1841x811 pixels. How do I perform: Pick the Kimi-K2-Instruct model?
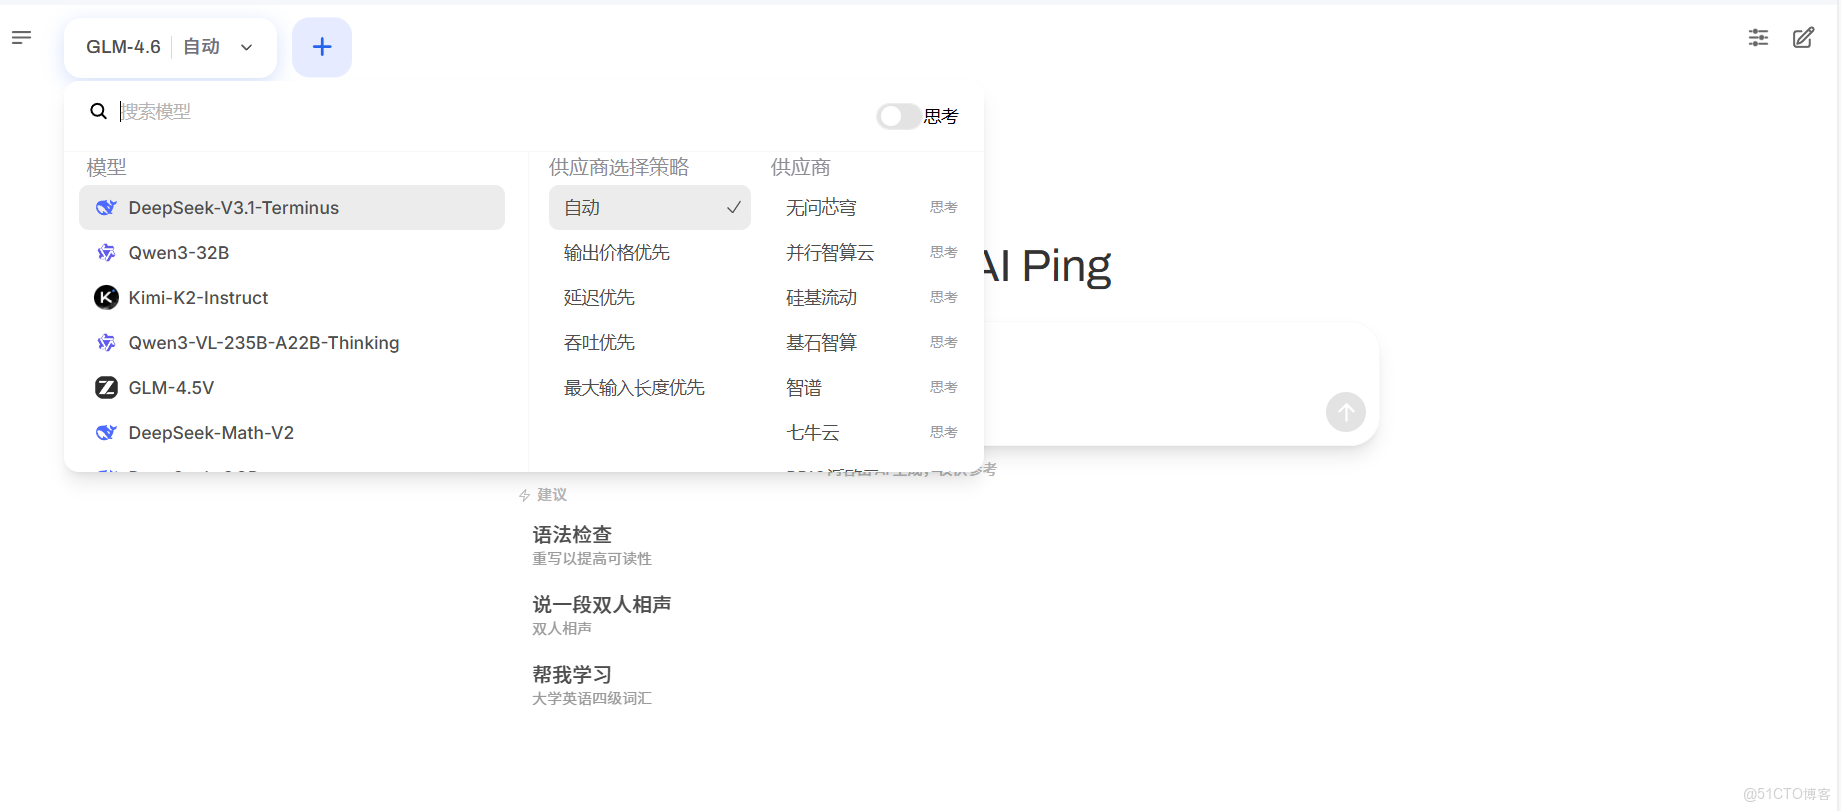[x=292, y=298]
